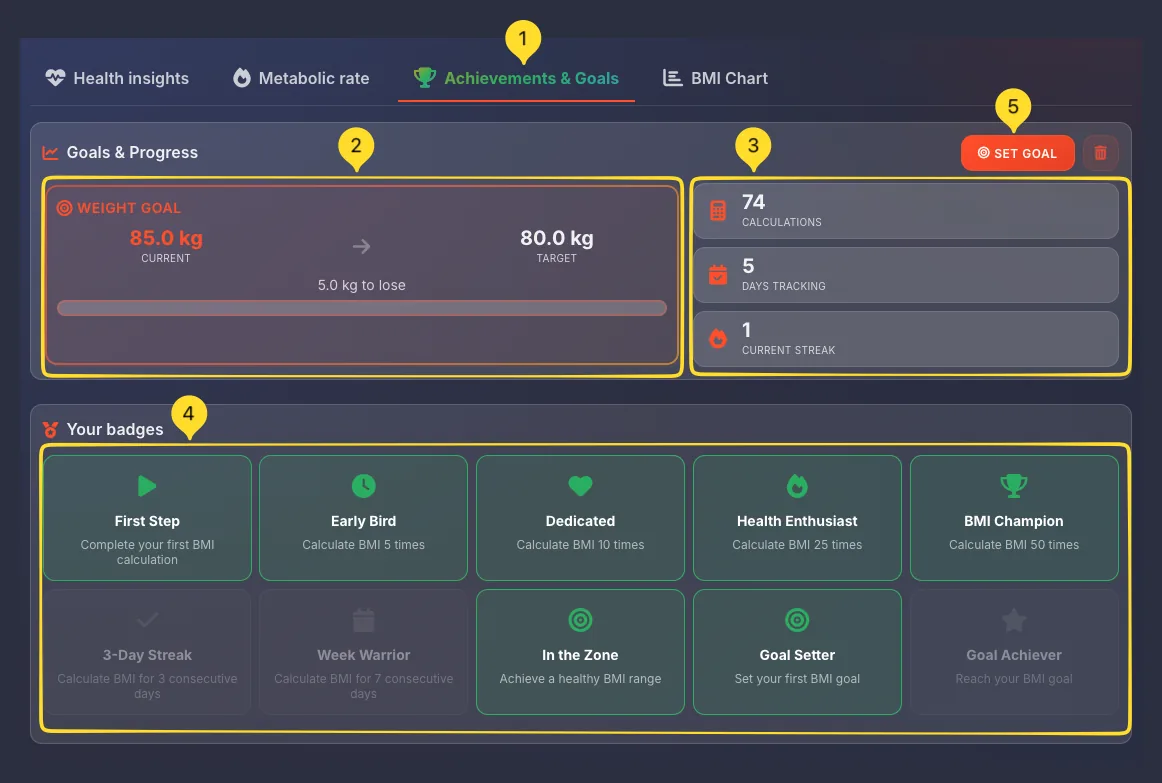Select the In the Zone badge card
The height and width of the screenshot is (783, 1162).
click(580, 652)
